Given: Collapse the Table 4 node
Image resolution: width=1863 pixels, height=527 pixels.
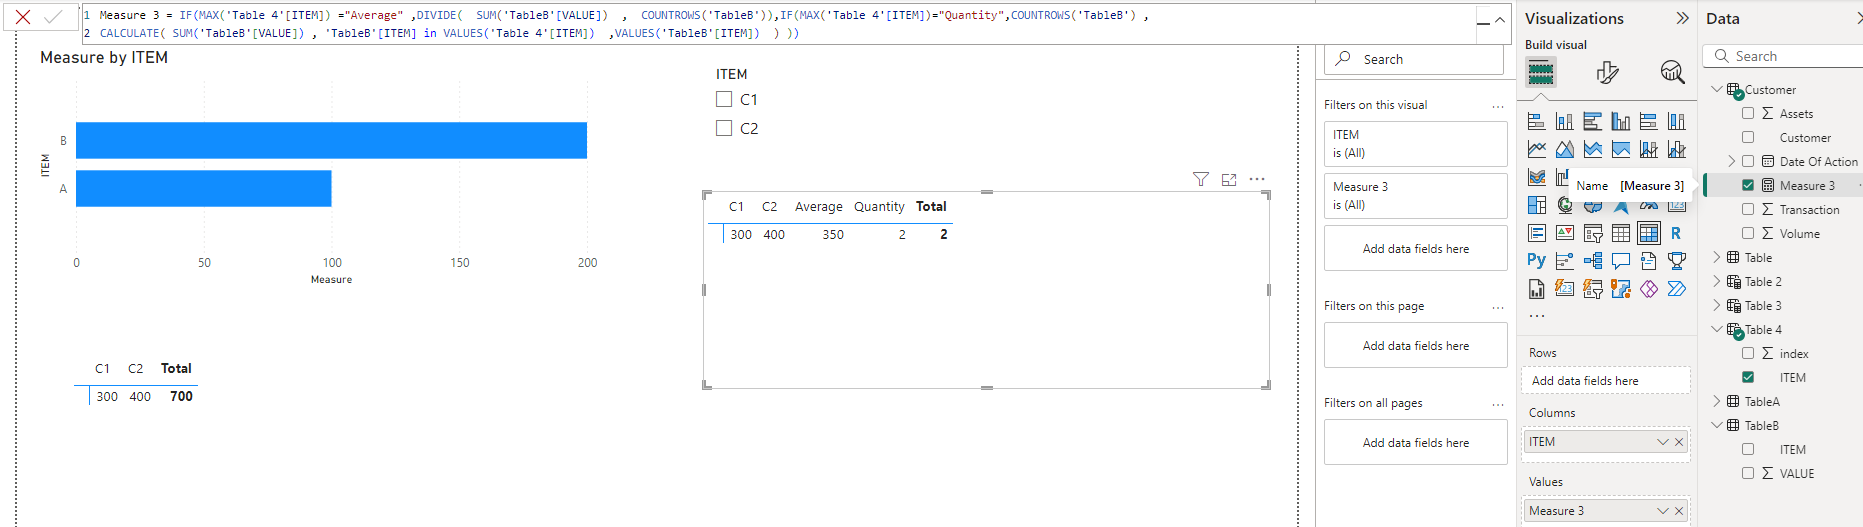Looking at the screenshot, I should (x=1717, y=329).
